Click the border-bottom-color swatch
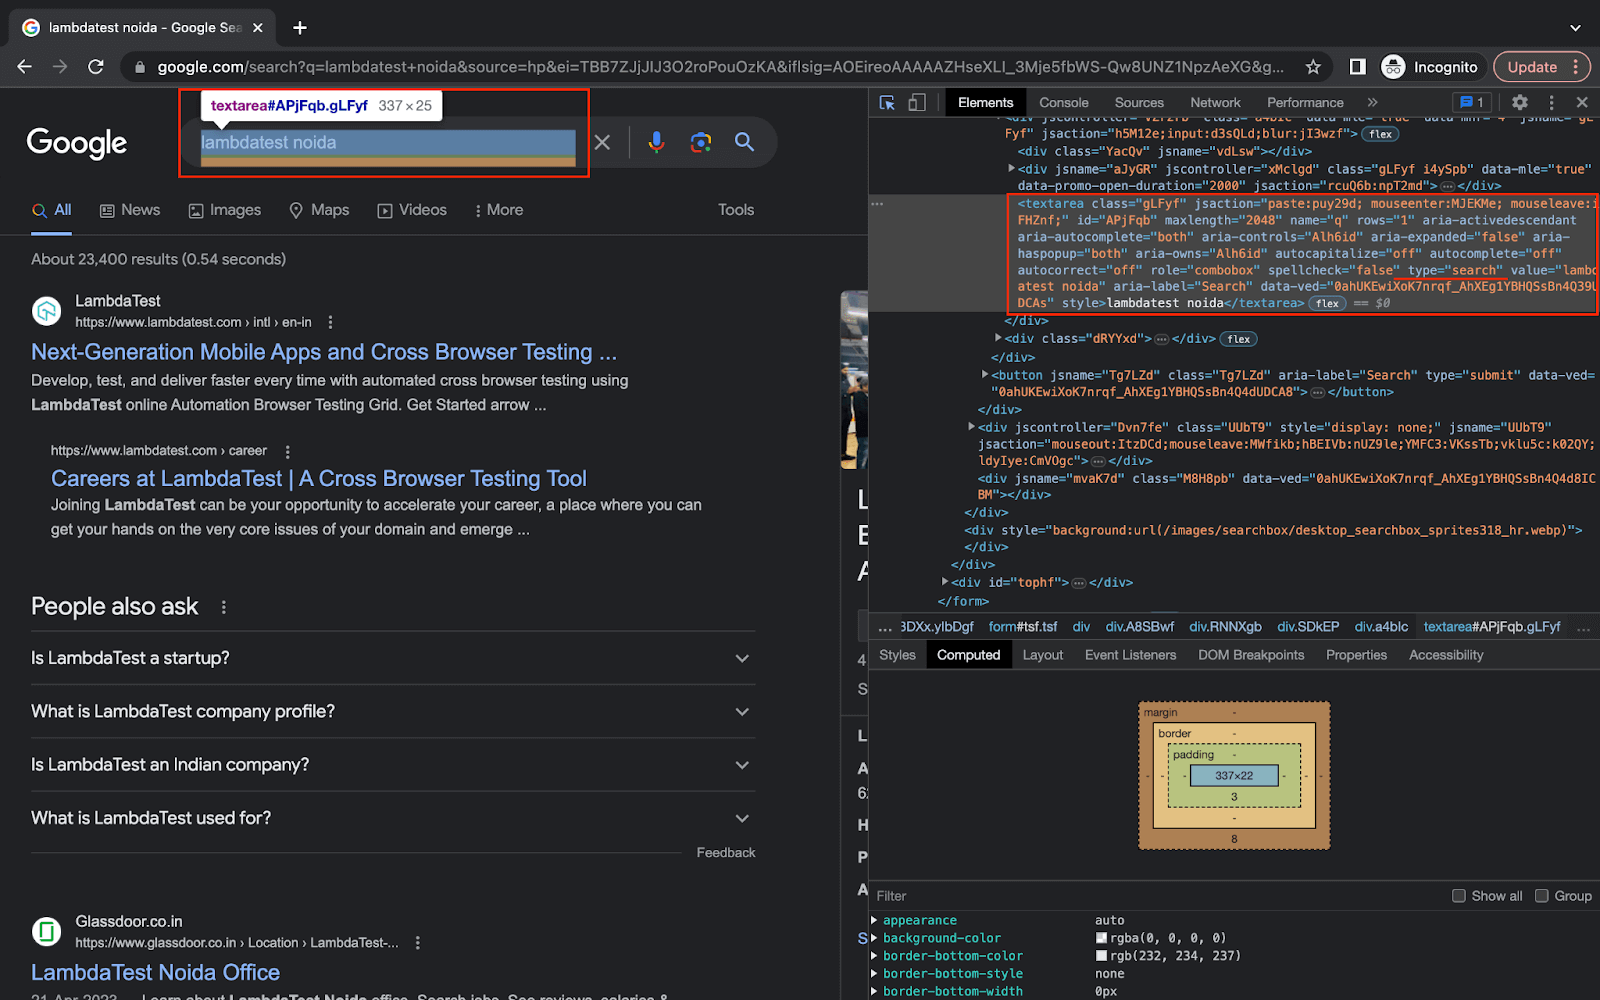 point(1101,956)
